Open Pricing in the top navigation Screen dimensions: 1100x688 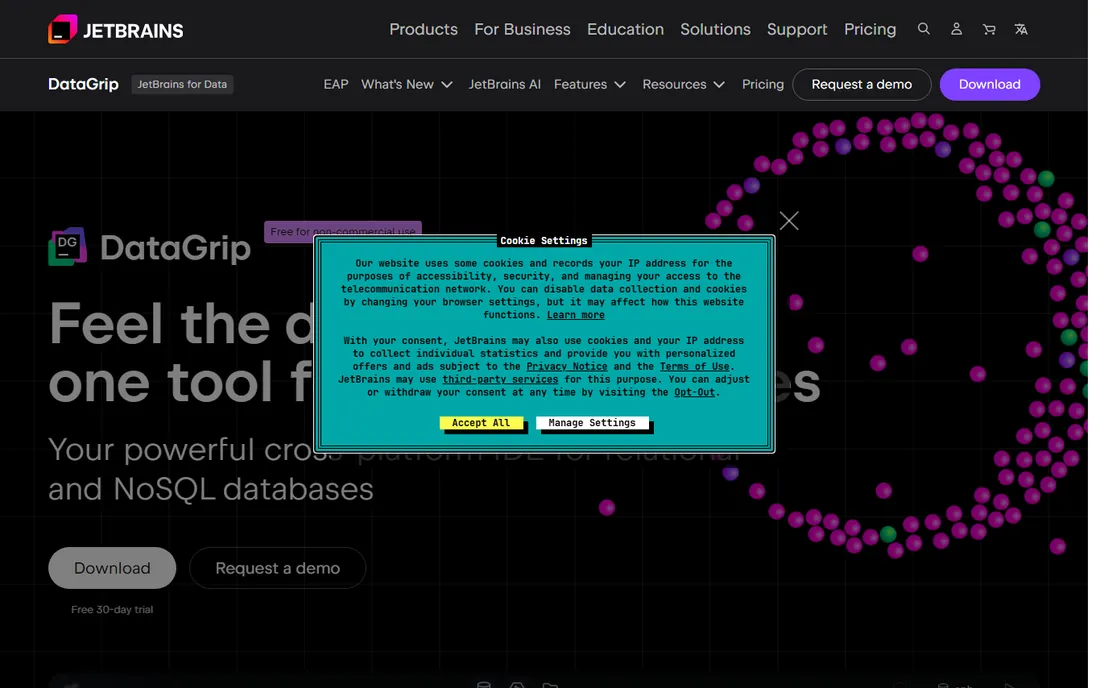tap(870, 29)
